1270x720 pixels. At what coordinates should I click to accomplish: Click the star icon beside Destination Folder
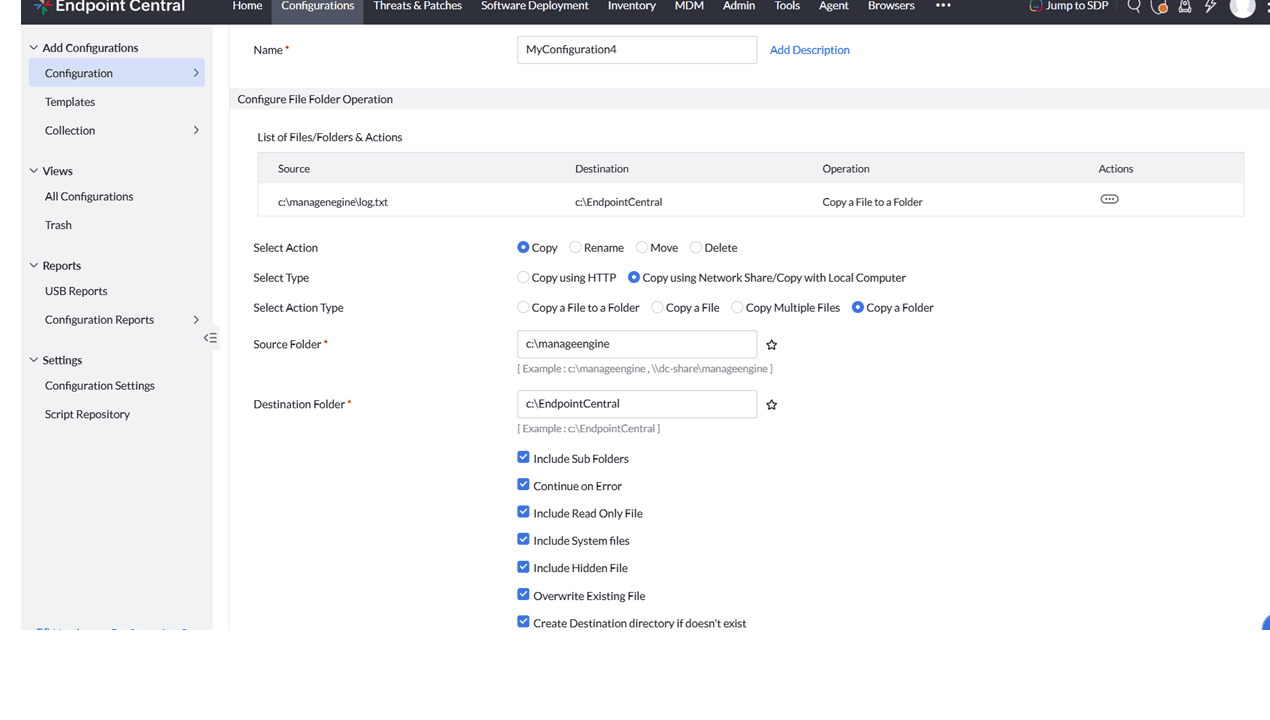[x=772, y=405]
